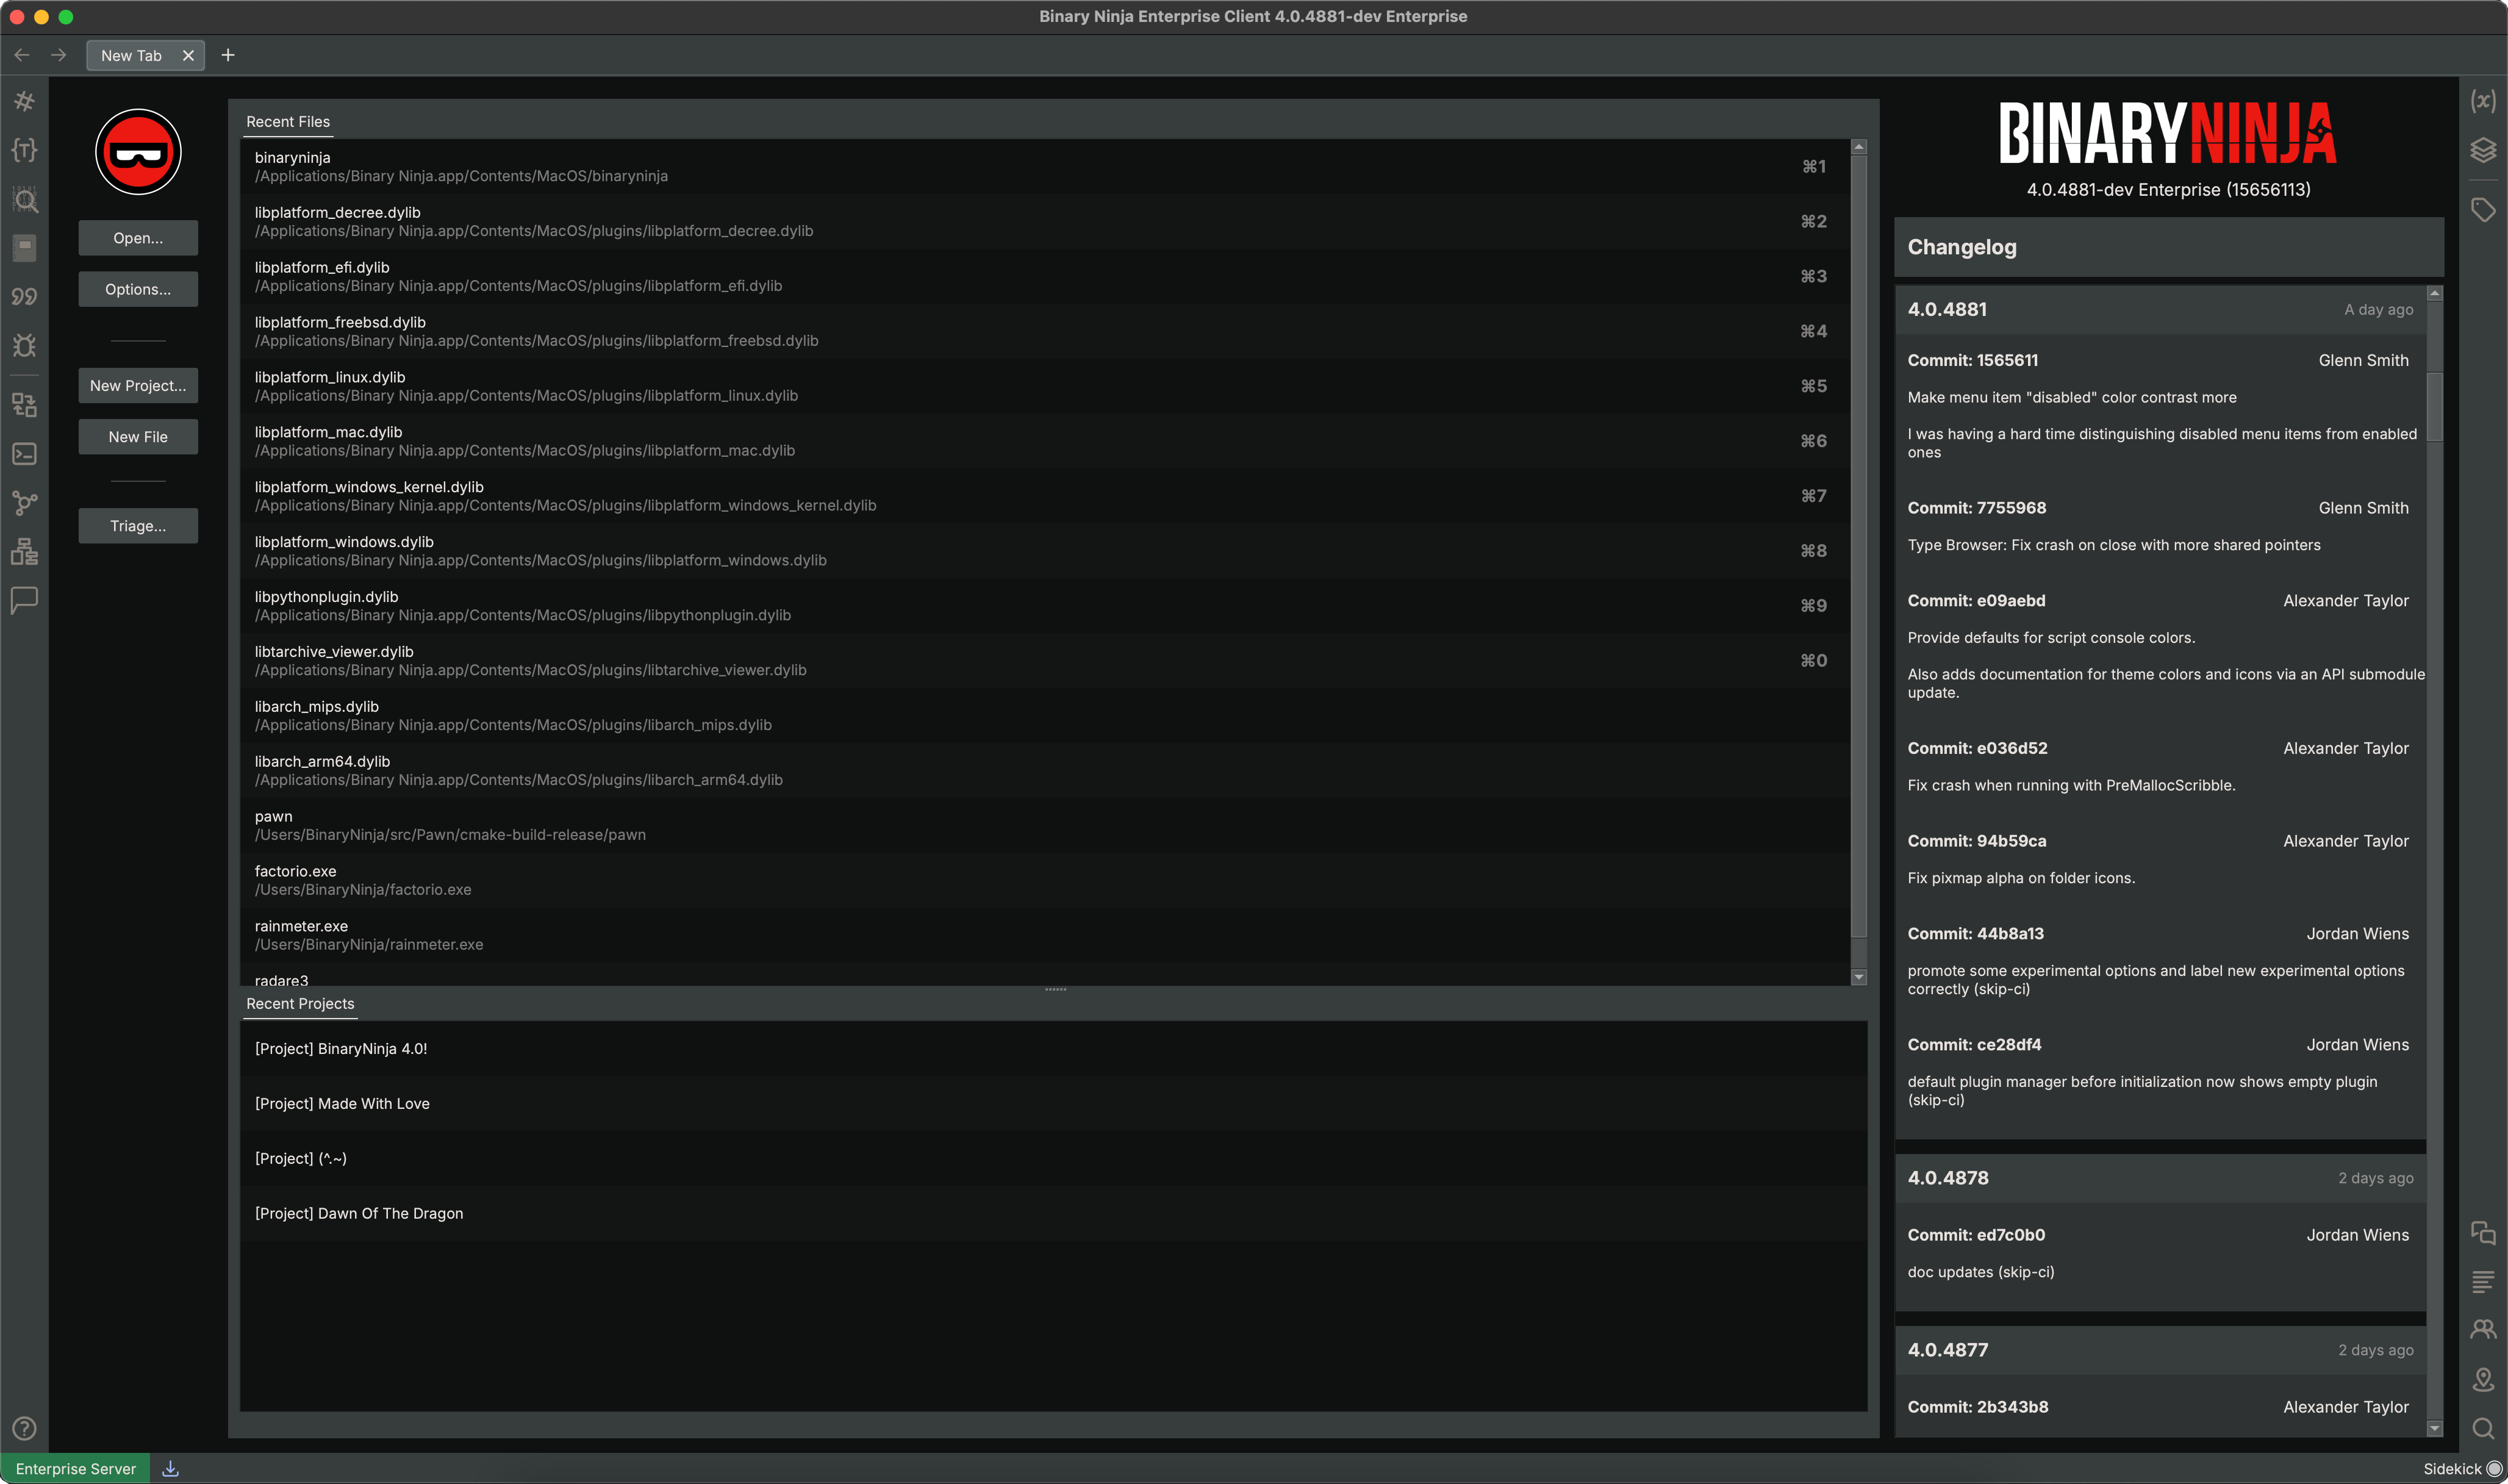This screenshot has height=1484, width=2508.
Task: Go back with the left arrow
Action: (22, 55)
